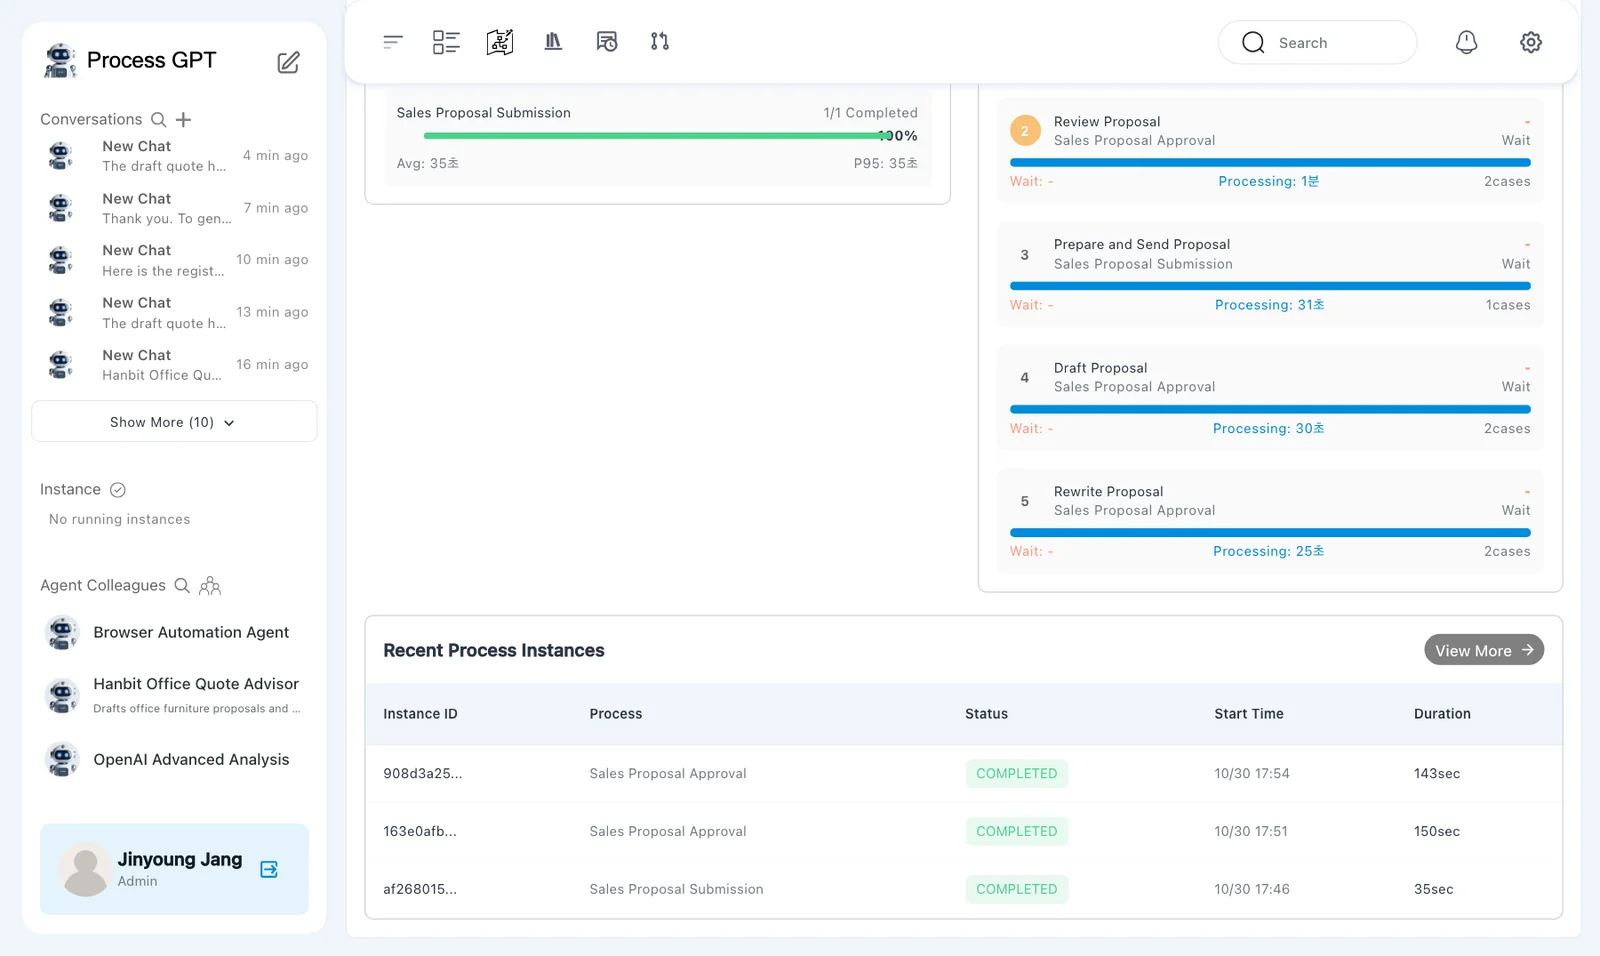The width and height of the screenshot is (1600, 956).
Task: Open the Rewrite Proposal card
Action: click(1270, 521)
